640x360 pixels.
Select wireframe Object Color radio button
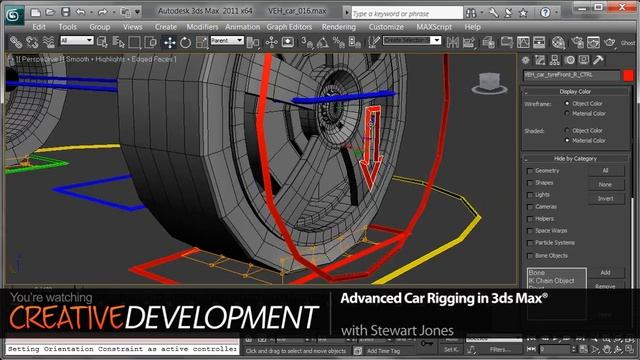(x=567, y=103)
